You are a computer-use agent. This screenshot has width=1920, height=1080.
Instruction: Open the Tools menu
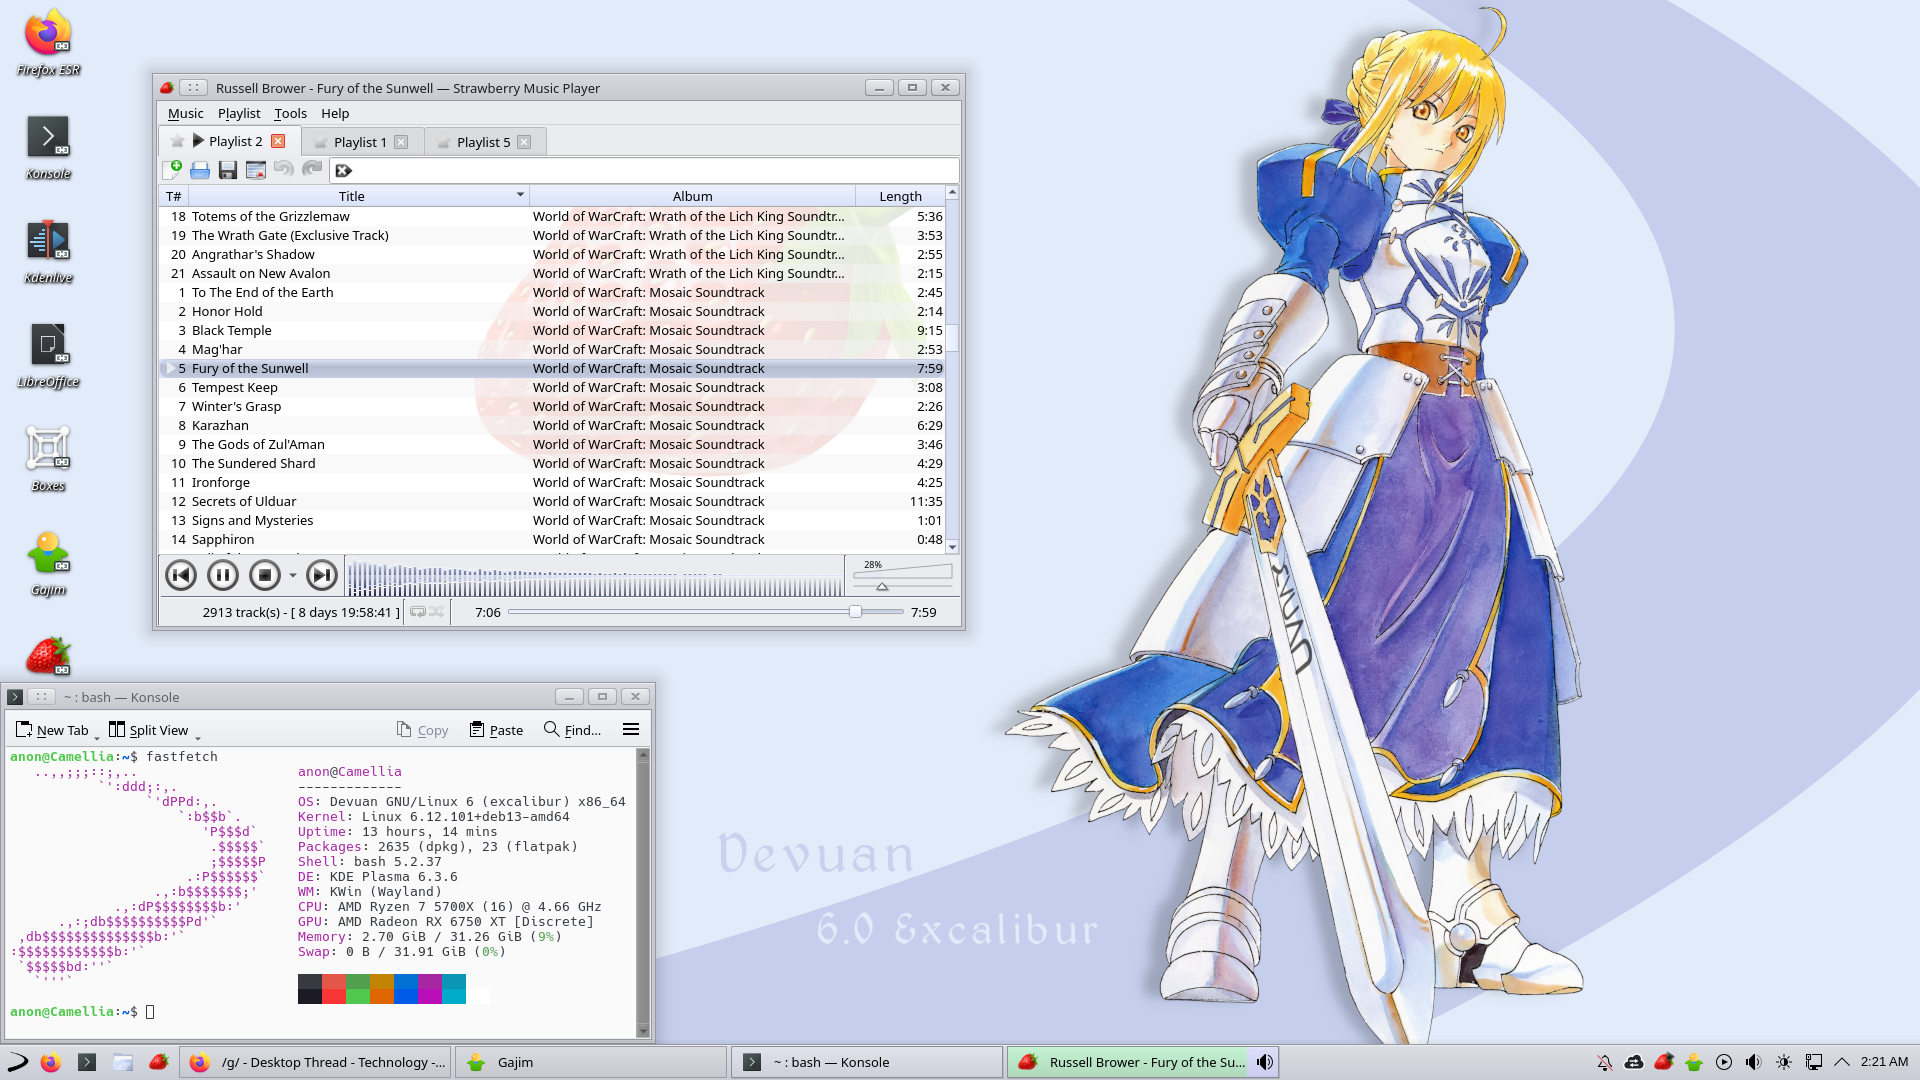click(x=290, y=113)
